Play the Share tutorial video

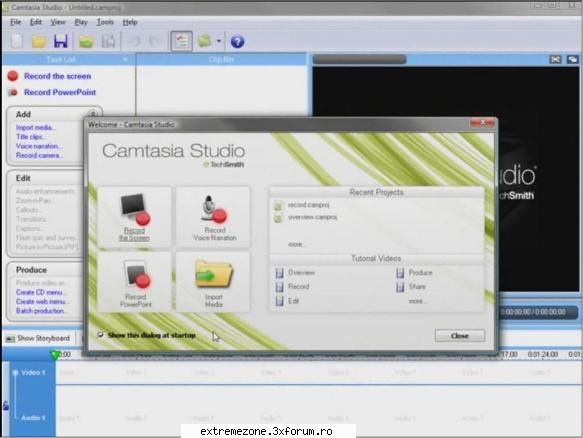tap(411, 287)
